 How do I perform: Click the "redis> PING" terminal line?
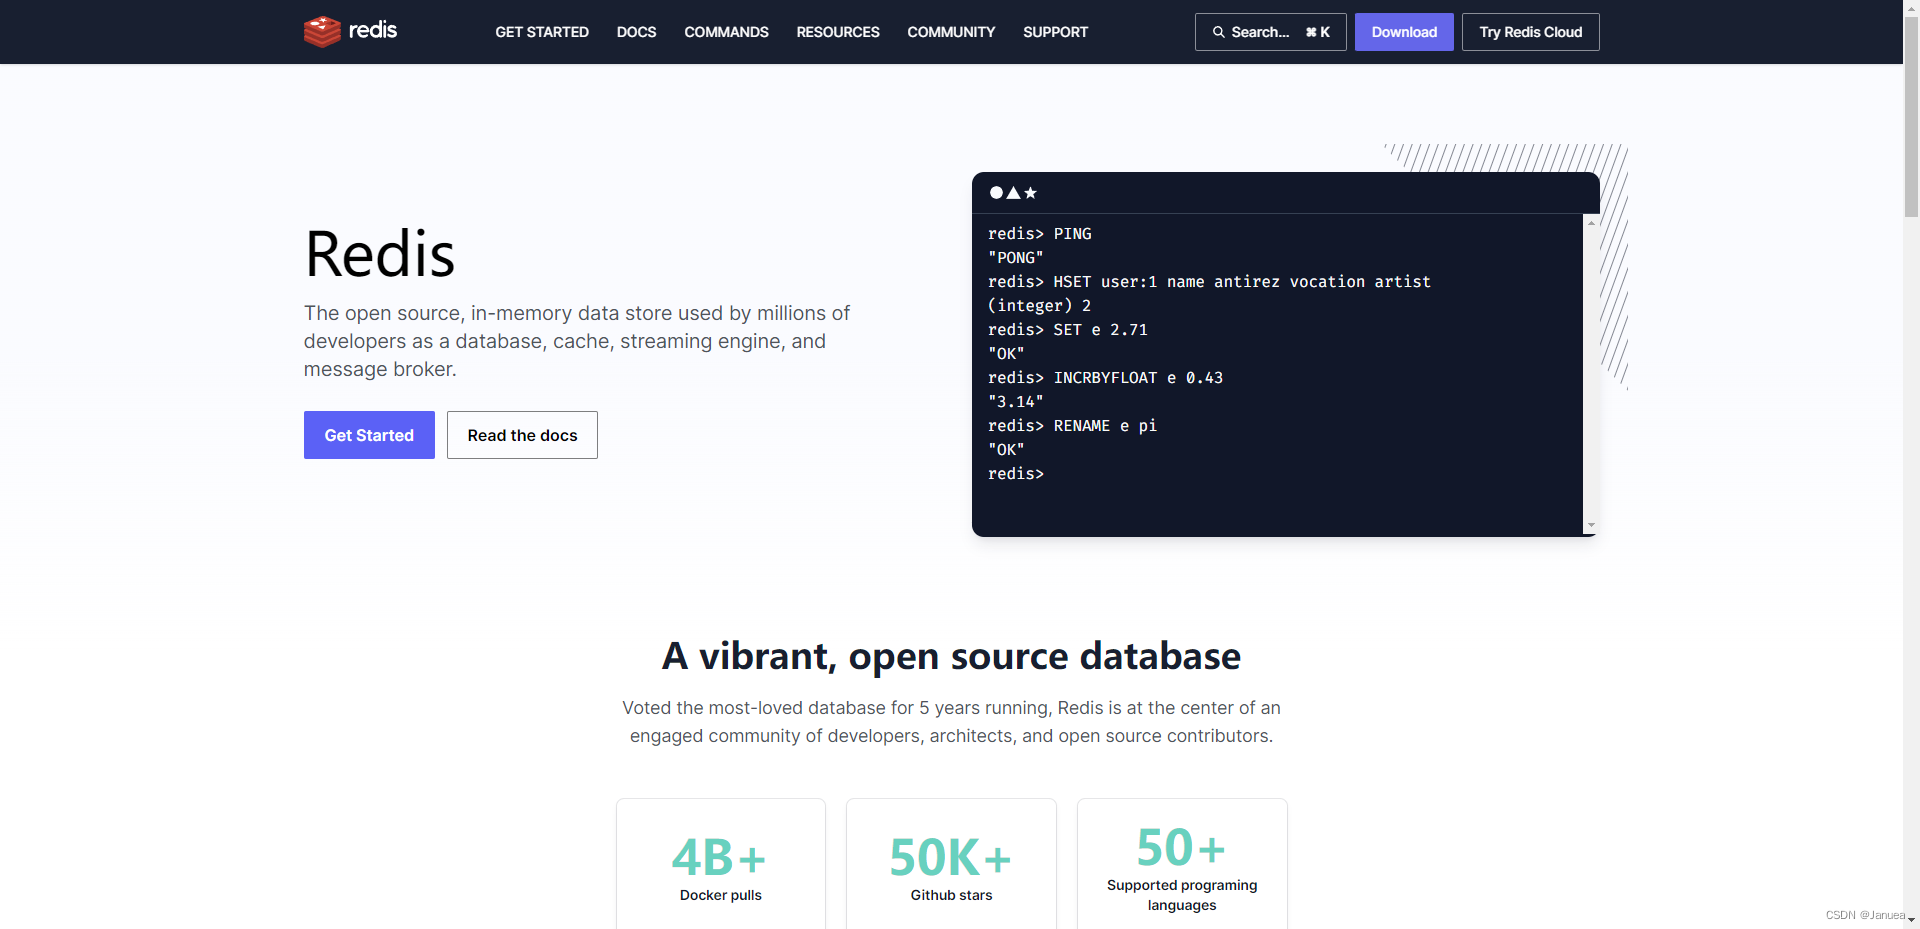(1040, 234)
